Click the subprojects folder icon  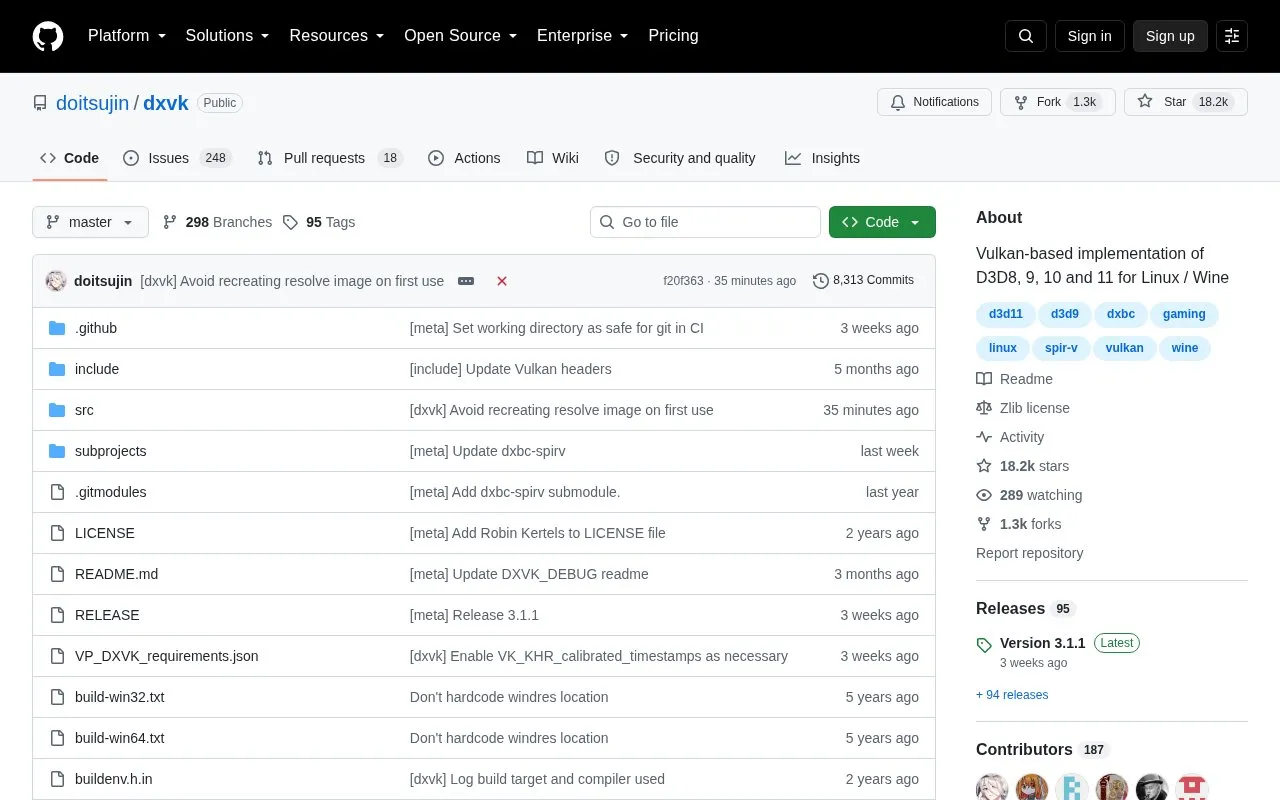pos(57,451)
